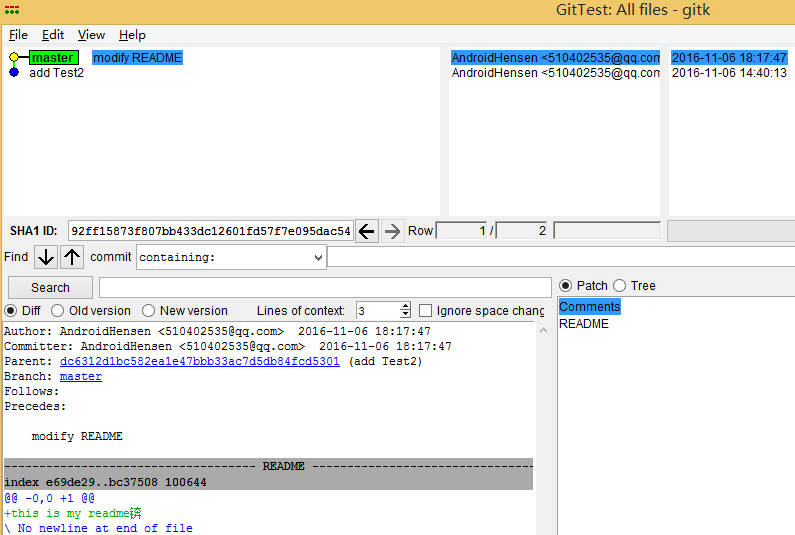Select the Old version radio button
This screenshot has height=535, width=795.
point(57,310)
